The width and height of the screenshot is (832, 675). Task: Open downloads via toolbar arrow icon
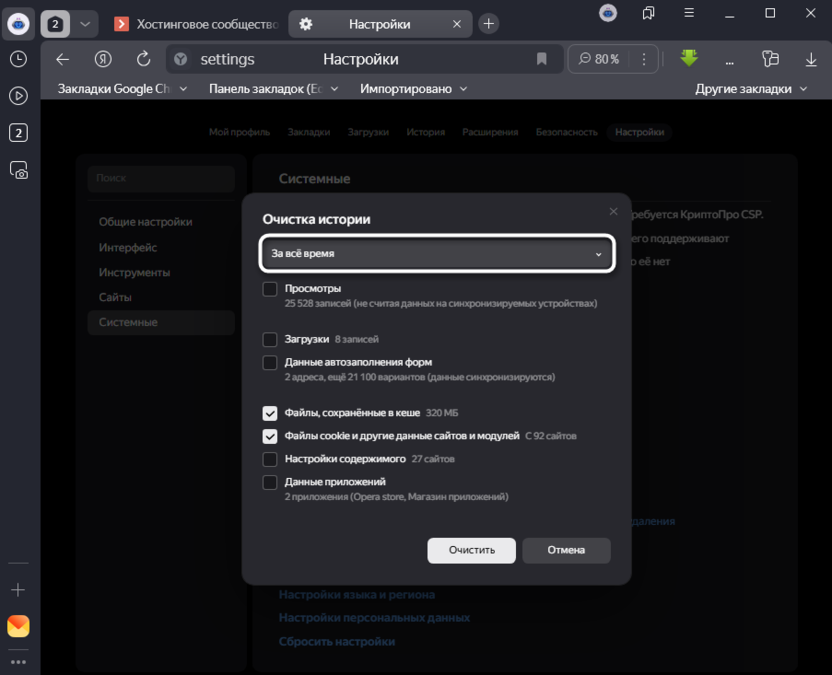(x=811, y=60)
